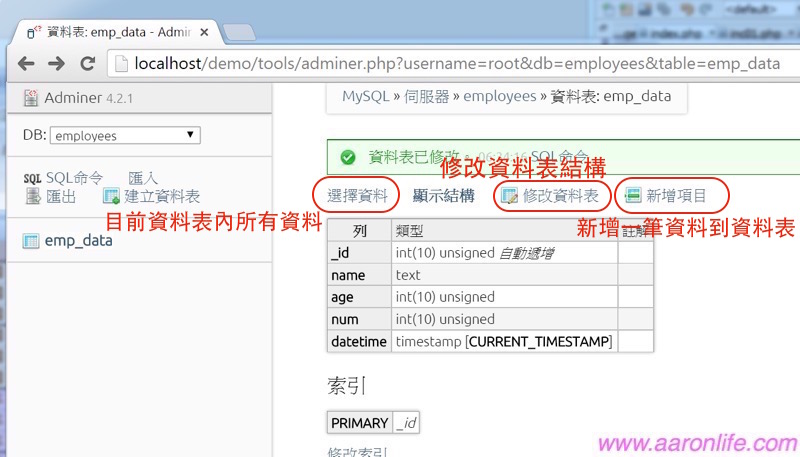This screenshot has width=800, height=457.
Task: Select the 資料表: emp_data browser tab
Action: [118, 32]
